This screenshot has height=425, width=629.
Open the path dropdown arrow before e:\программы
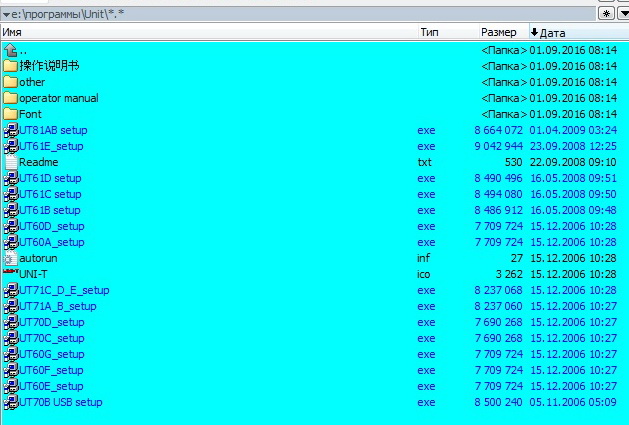pos(6,14)
